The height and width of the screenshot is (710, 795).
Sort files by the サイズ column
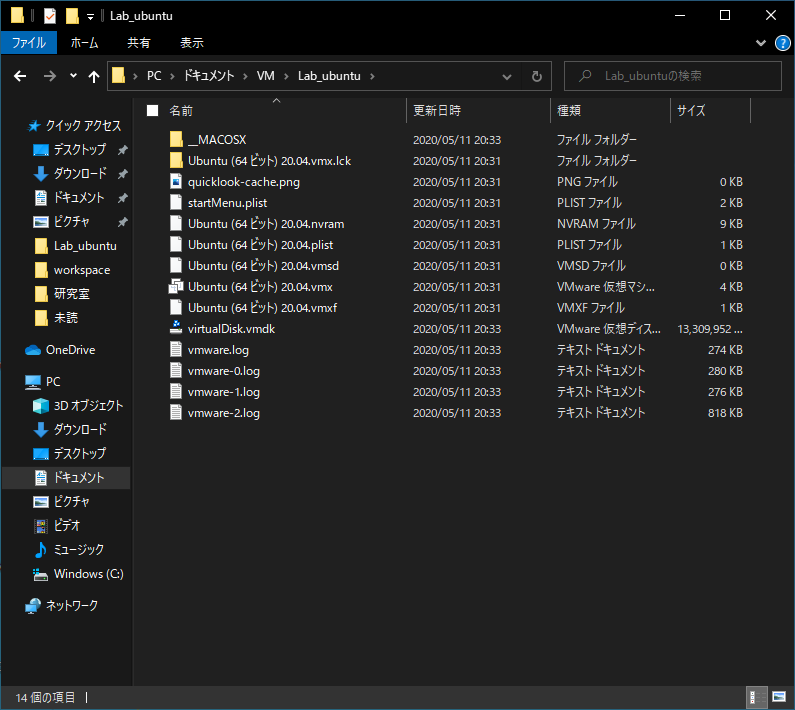[x=691, y=110]
